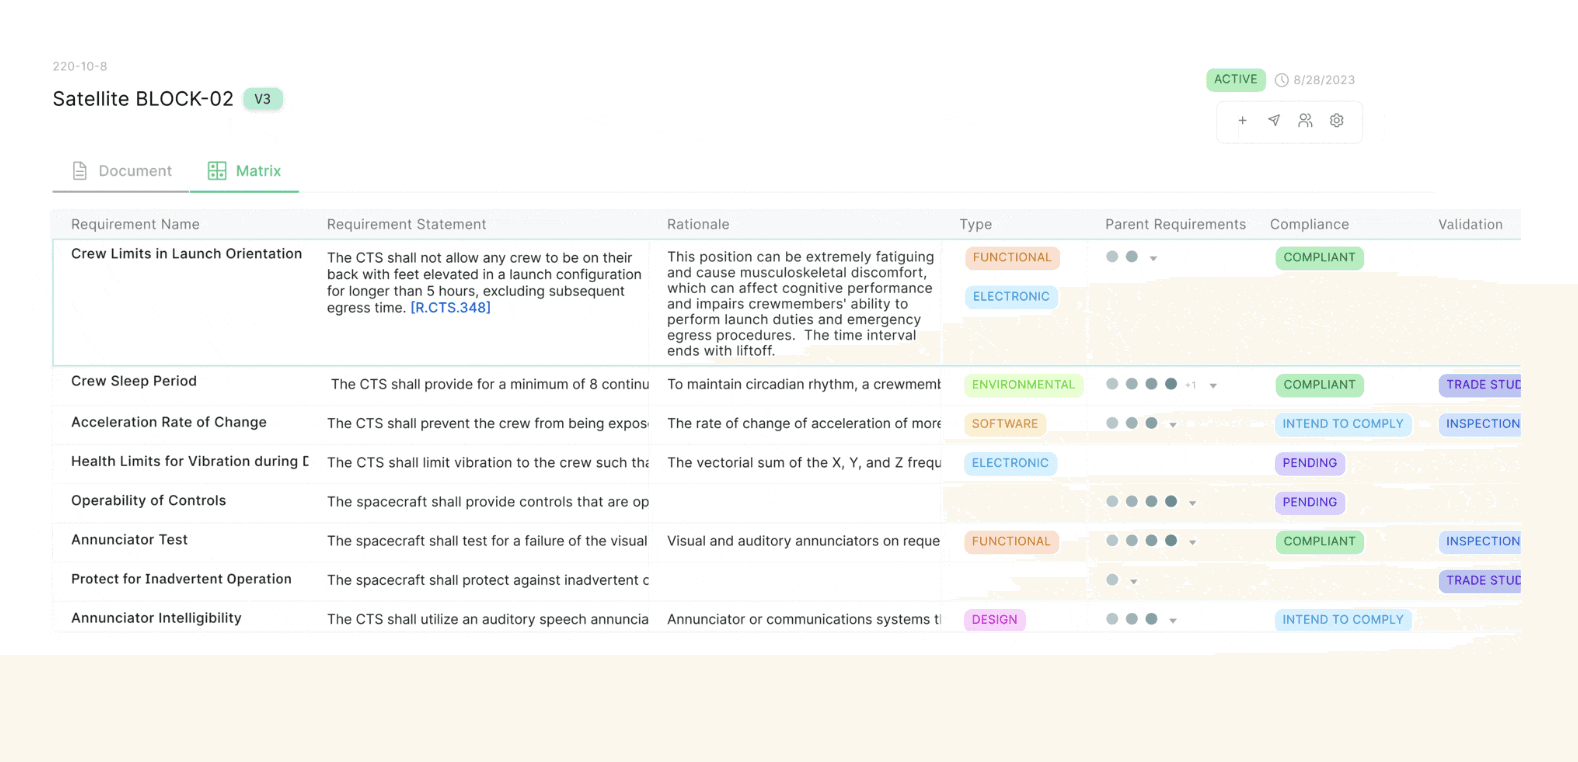Click INTEND TO COMPLY in Acceleration row
1578x762 pixels.
click(1343, 423)
